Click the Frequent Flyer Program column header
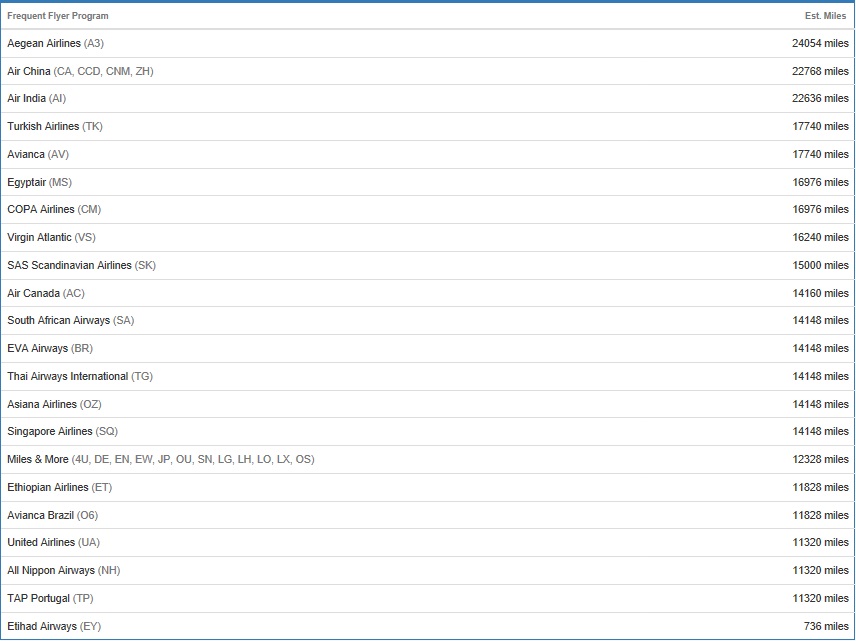The height and width of the screenshot is (641, 856). coord(58,16)
